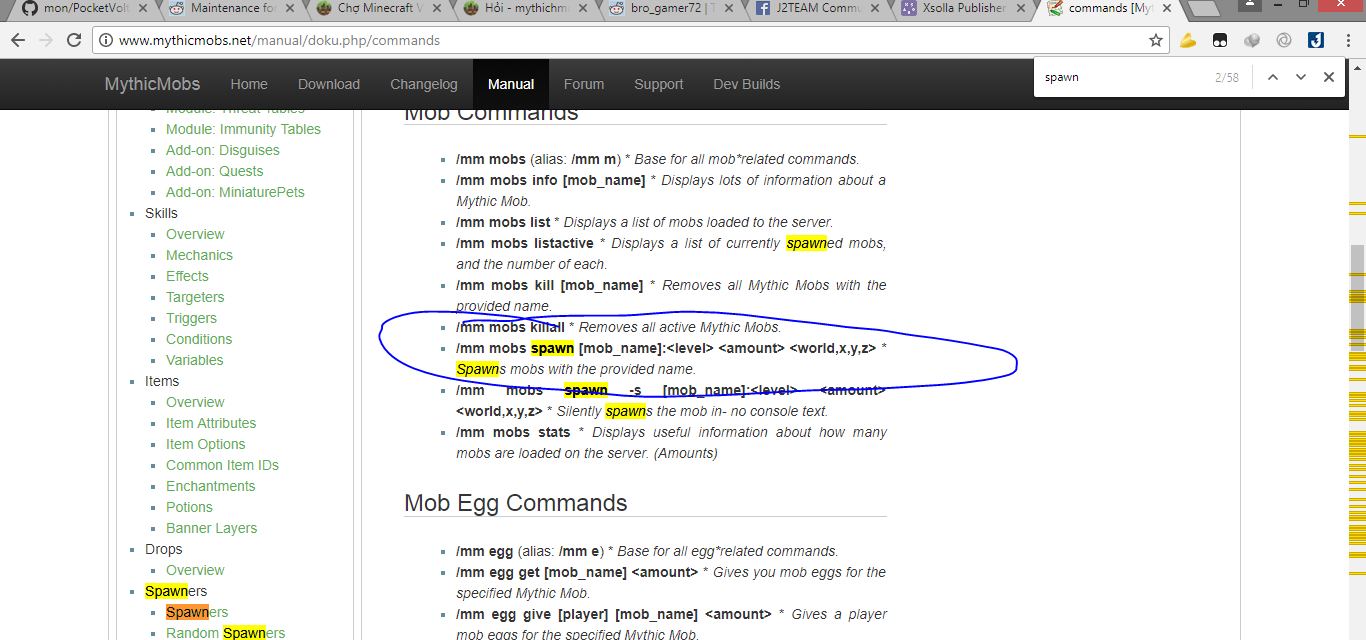Open the Manual nav item
This screenshot has width=1366, height=640.
tap(511, 84)
